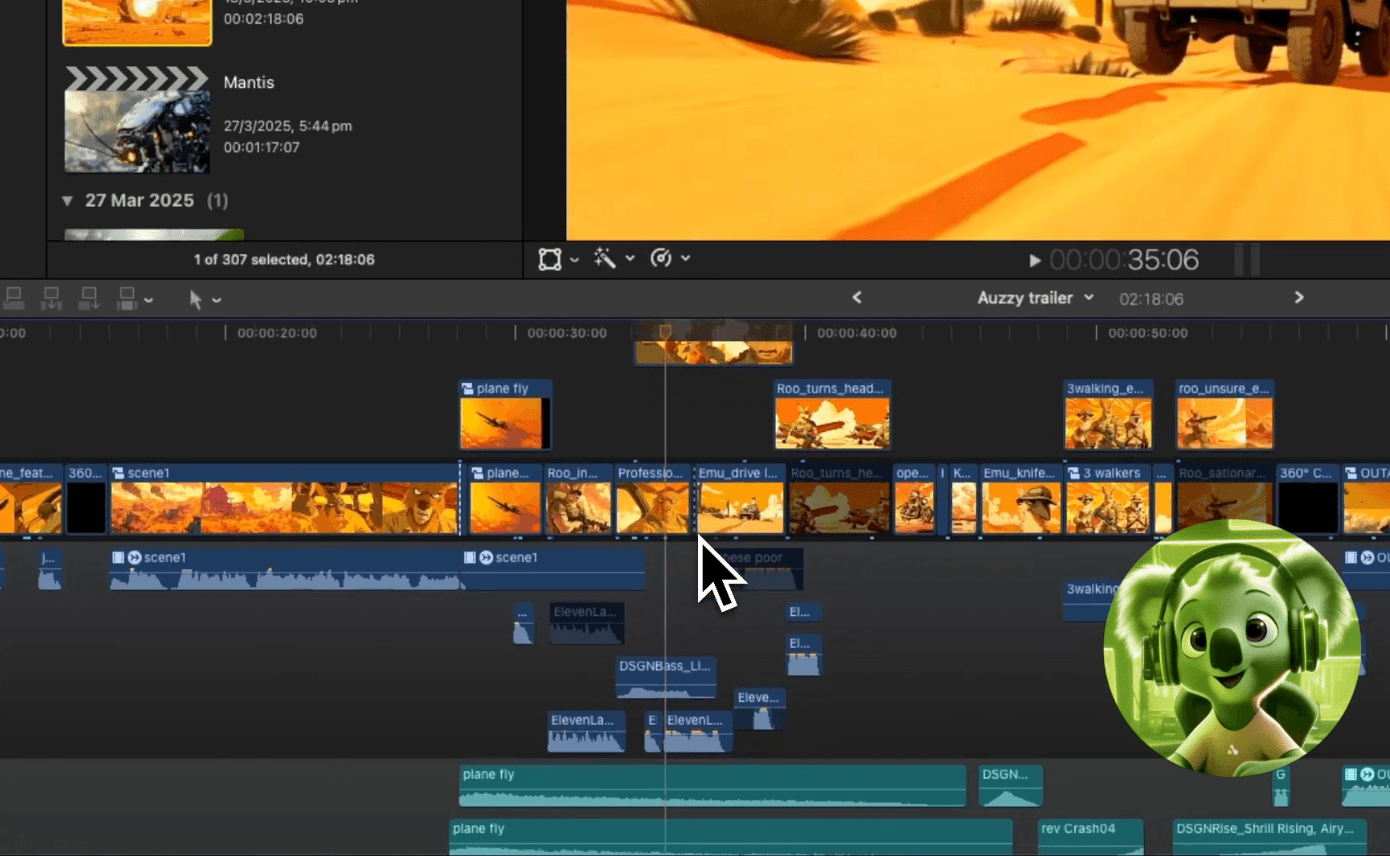Click the Connect clip toolbar icon

pos(14,297)
